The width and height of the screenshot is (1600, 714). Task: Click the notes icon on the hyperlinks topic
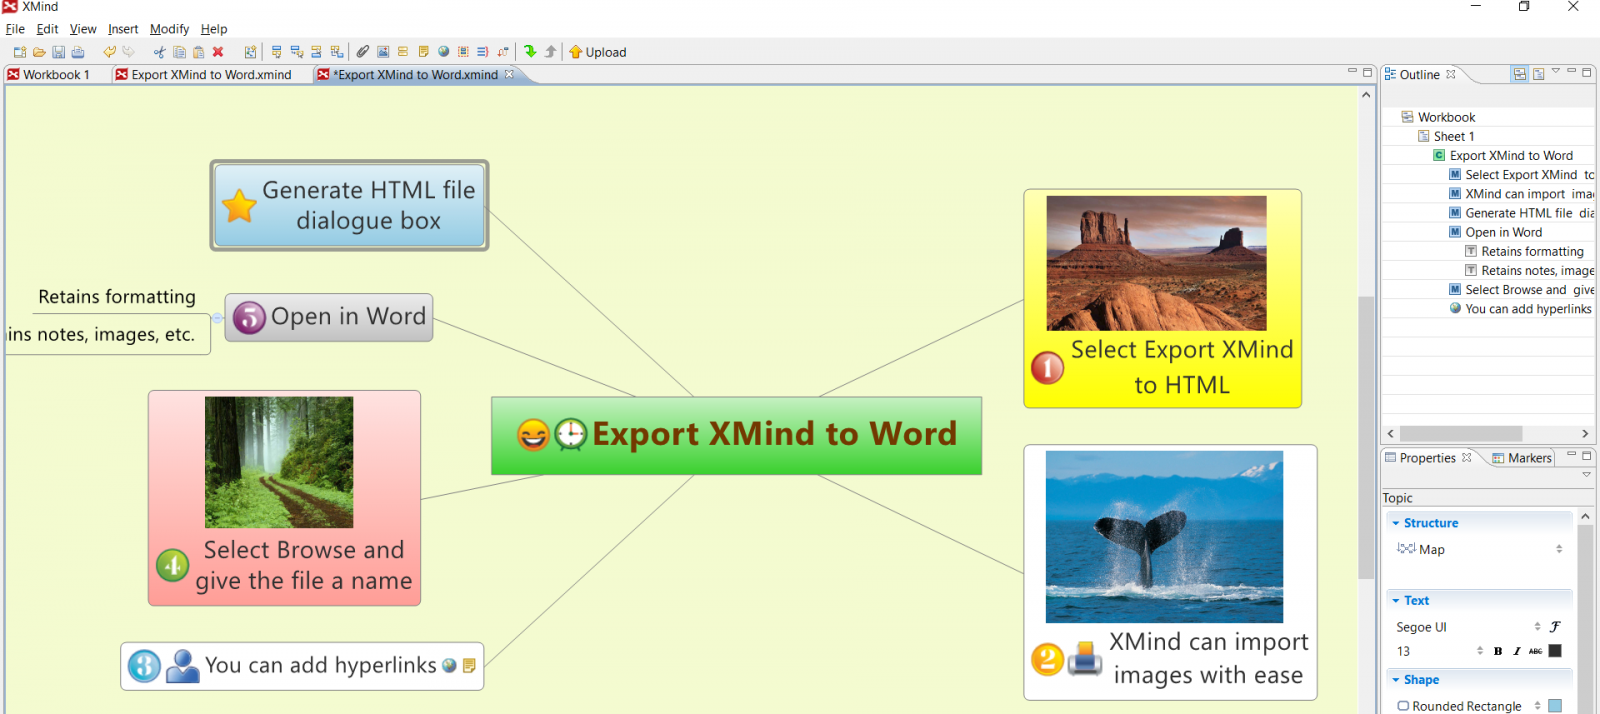(469, 666)
